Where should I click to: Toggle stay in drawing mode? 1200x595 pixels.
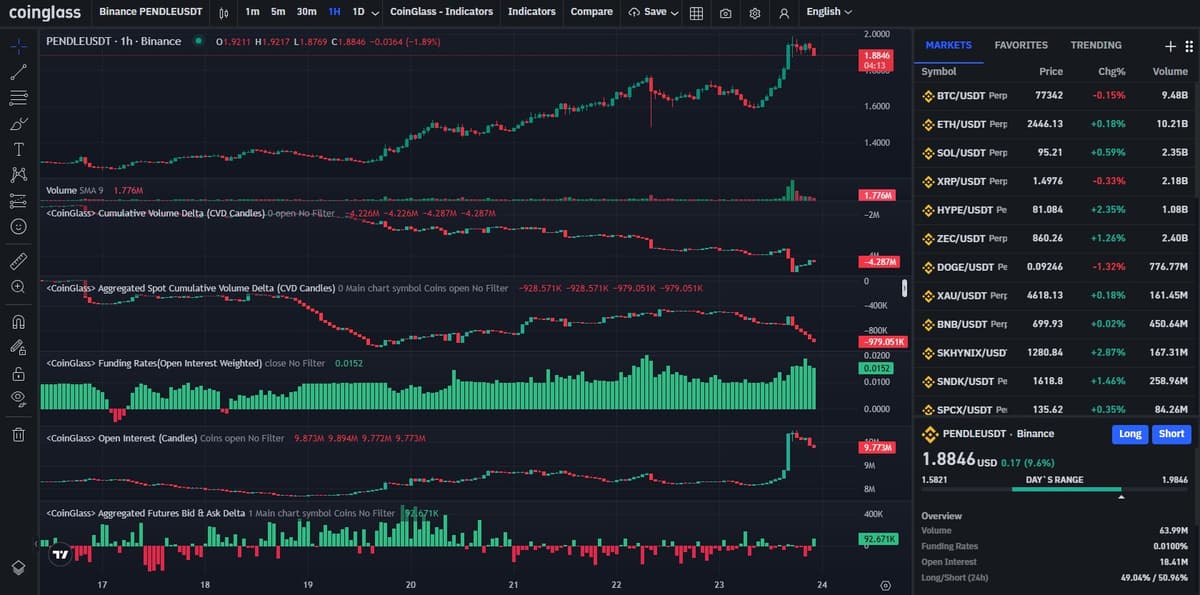[18, 348]
